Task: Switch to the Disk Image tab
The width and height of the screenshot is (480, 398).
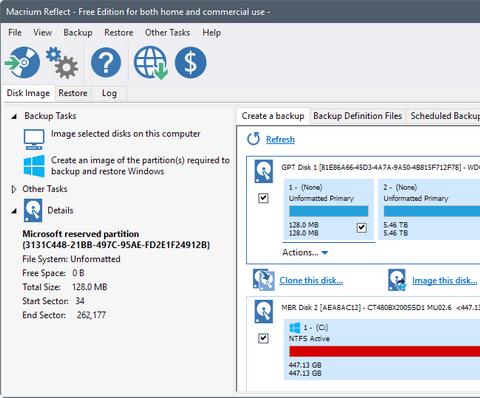Action: [28, 93]
